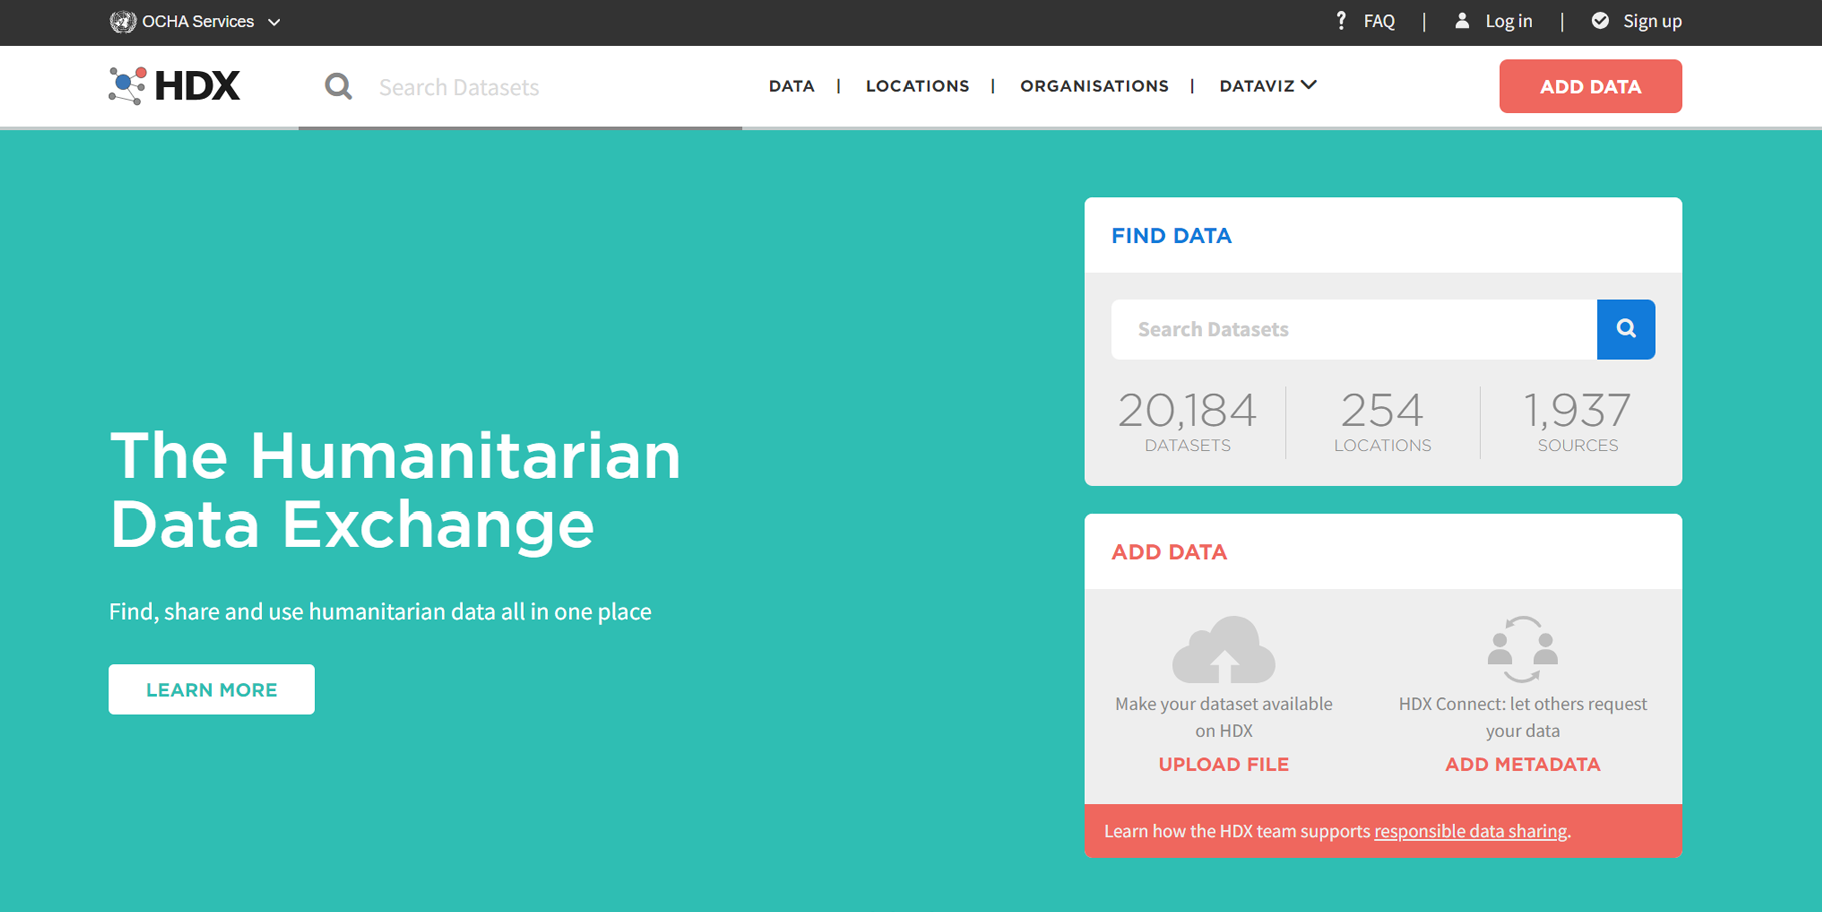Screen dimensions: 1822x912
Task: Click the HDX Connect people icon
Action: [x=1522, y=650]
